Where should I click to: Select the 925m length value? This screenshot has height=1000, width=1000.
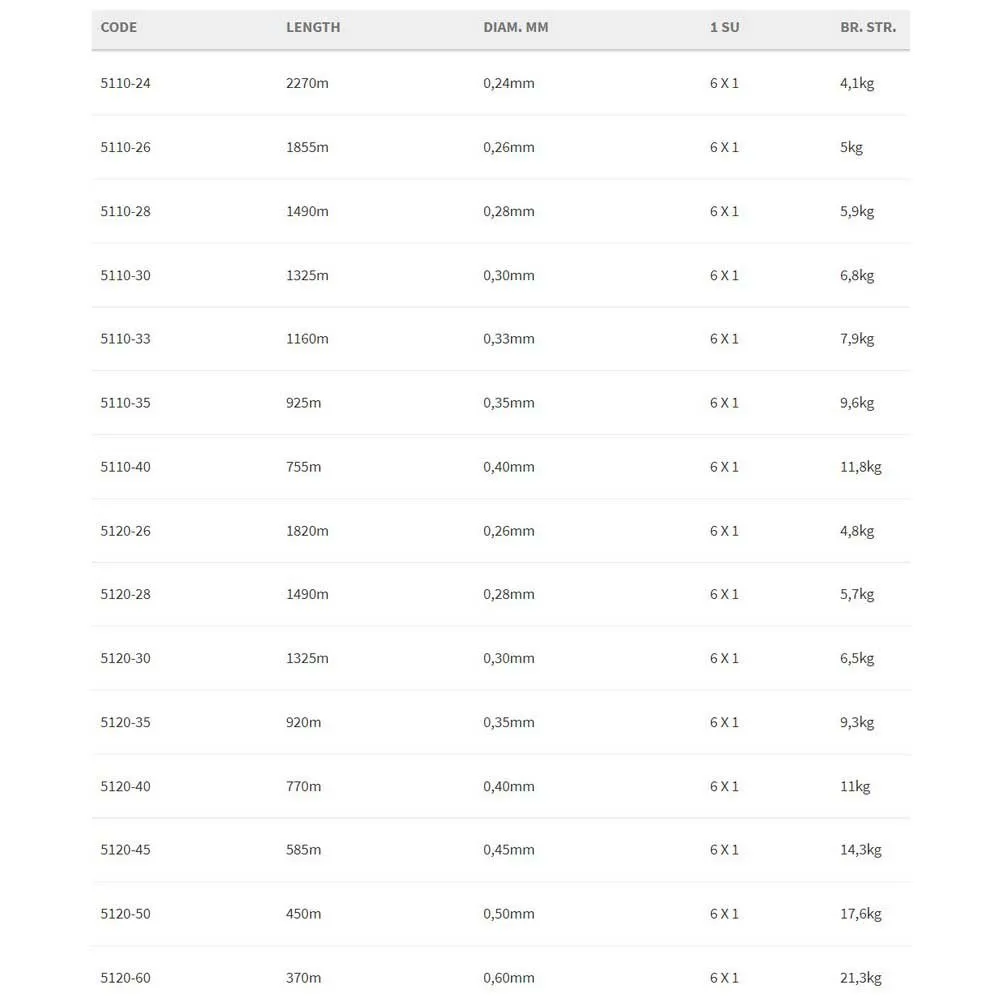click(x=304, y=403)
